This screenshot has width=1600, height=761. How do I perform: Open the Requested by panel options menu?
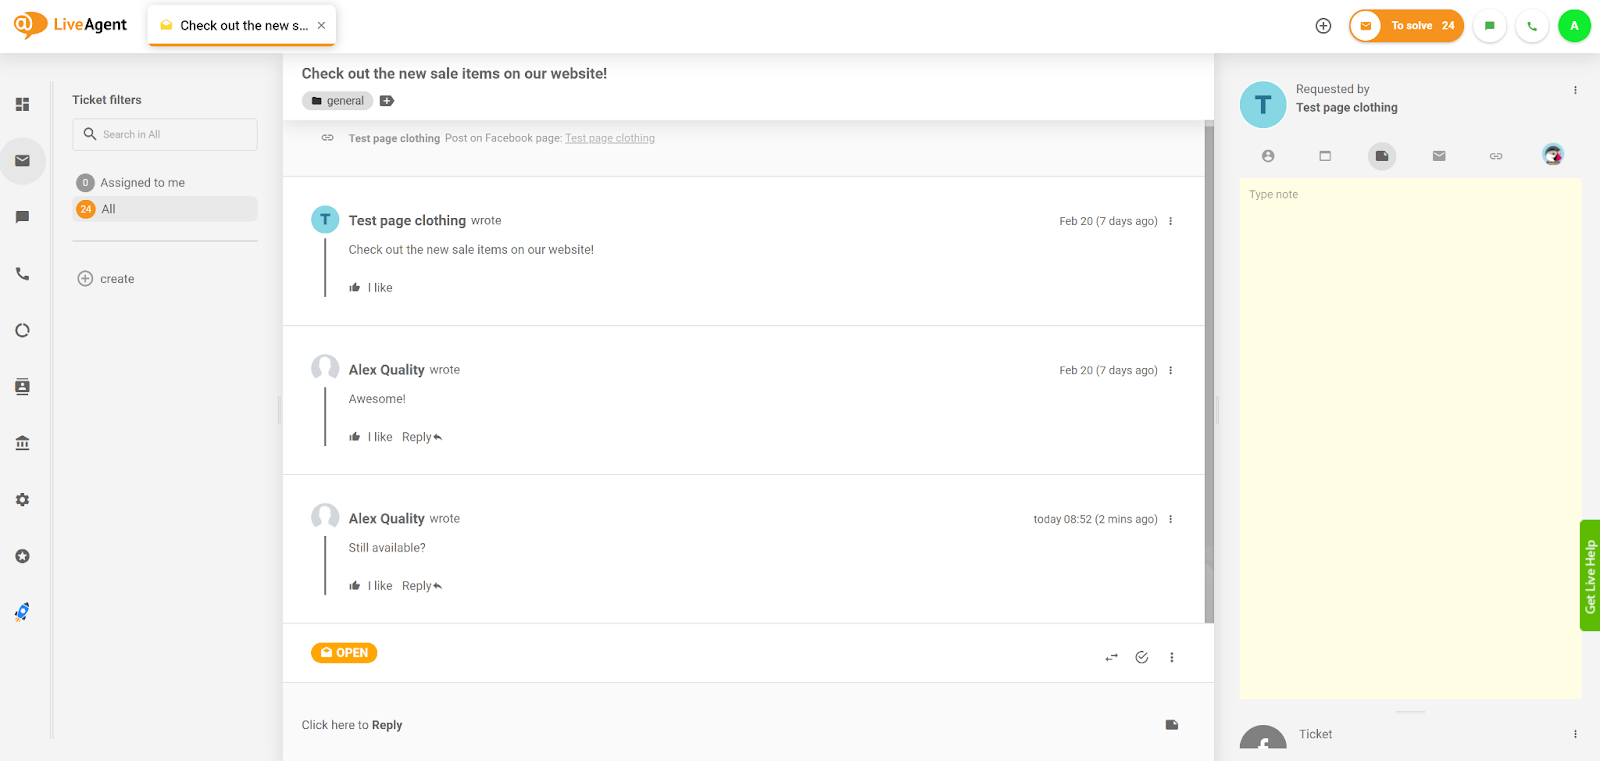[x=1575, y=90]
